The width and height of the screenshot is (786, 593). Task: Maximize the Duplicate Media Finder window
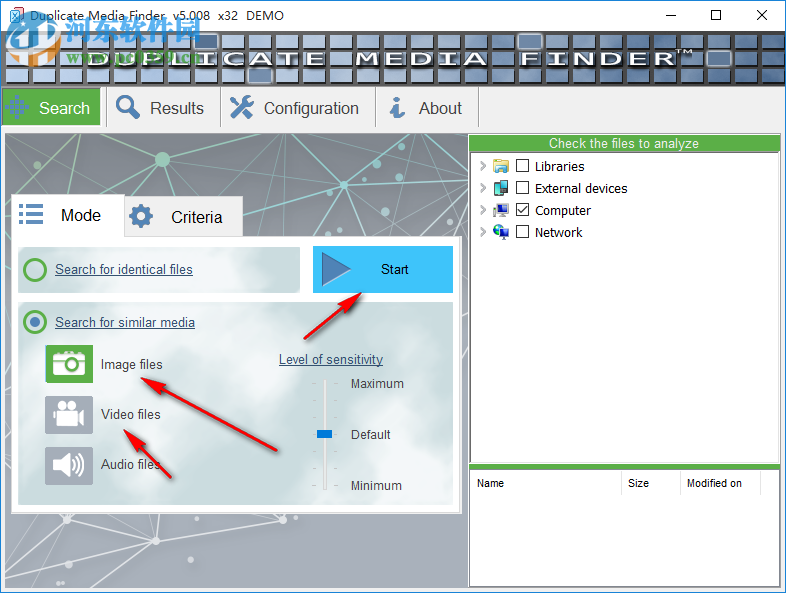tap(716, 15)
